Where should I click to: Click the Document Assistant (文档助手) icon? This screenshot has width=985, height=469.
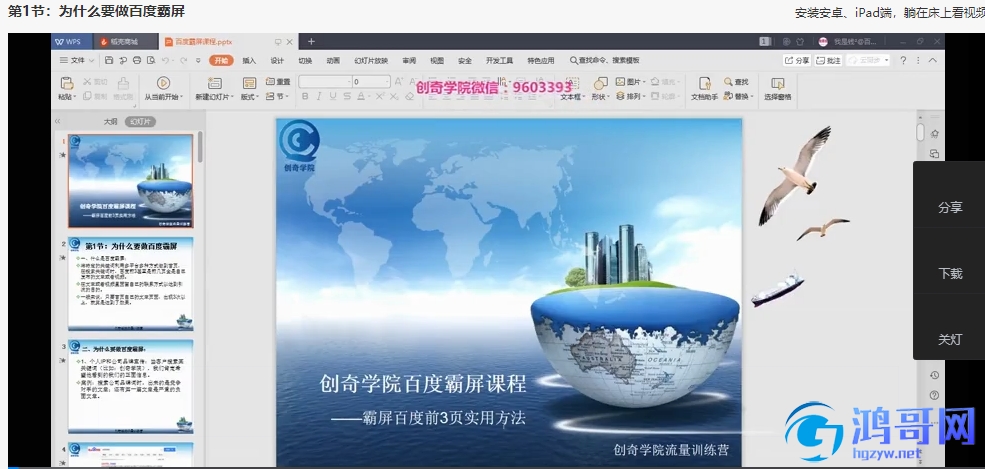705,84
